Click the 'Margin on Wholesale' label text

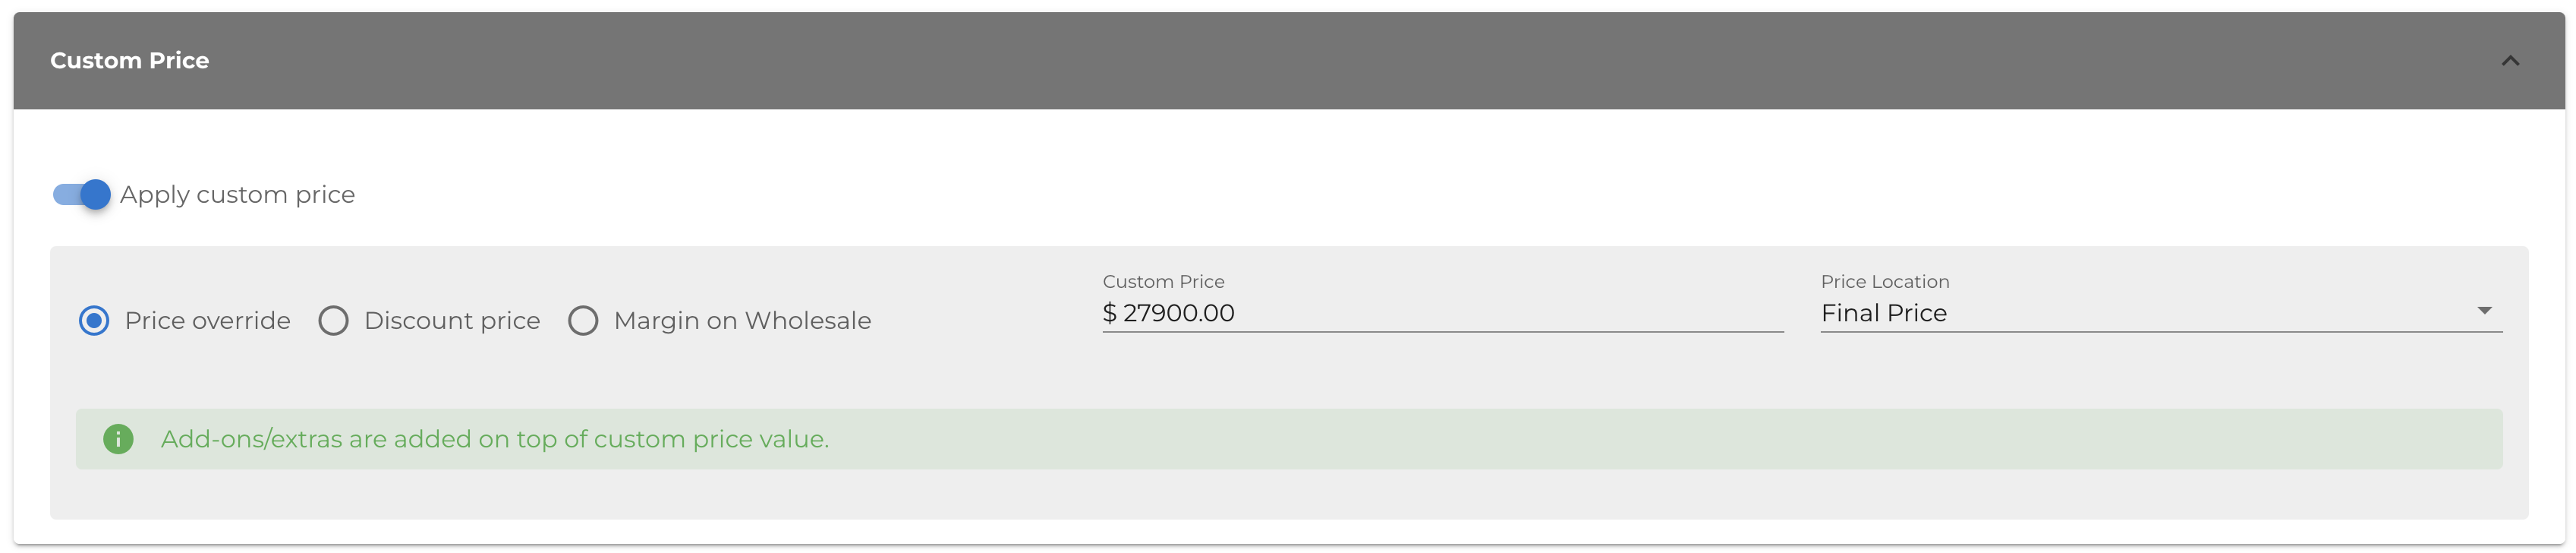pyautogui.click(x=743, y=321)
